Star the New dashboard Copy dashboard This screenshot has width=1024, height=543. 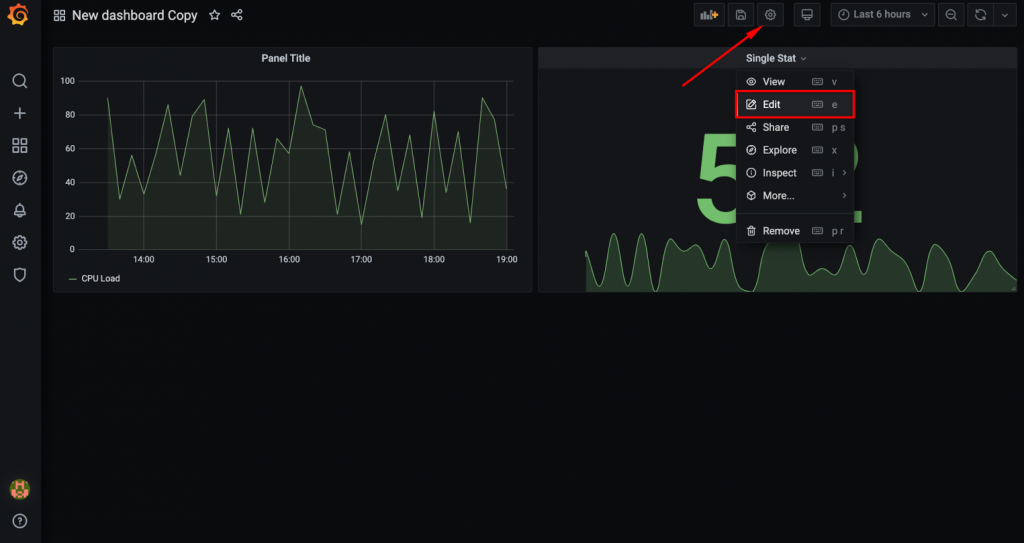point(214,16)
